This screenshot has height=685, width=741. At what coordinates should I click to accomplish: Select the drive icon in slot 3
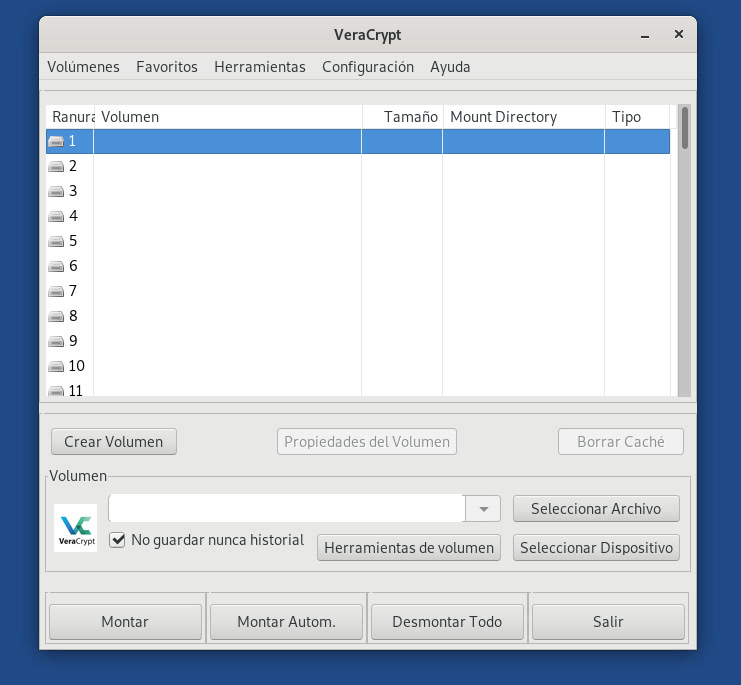click(56, 191)
